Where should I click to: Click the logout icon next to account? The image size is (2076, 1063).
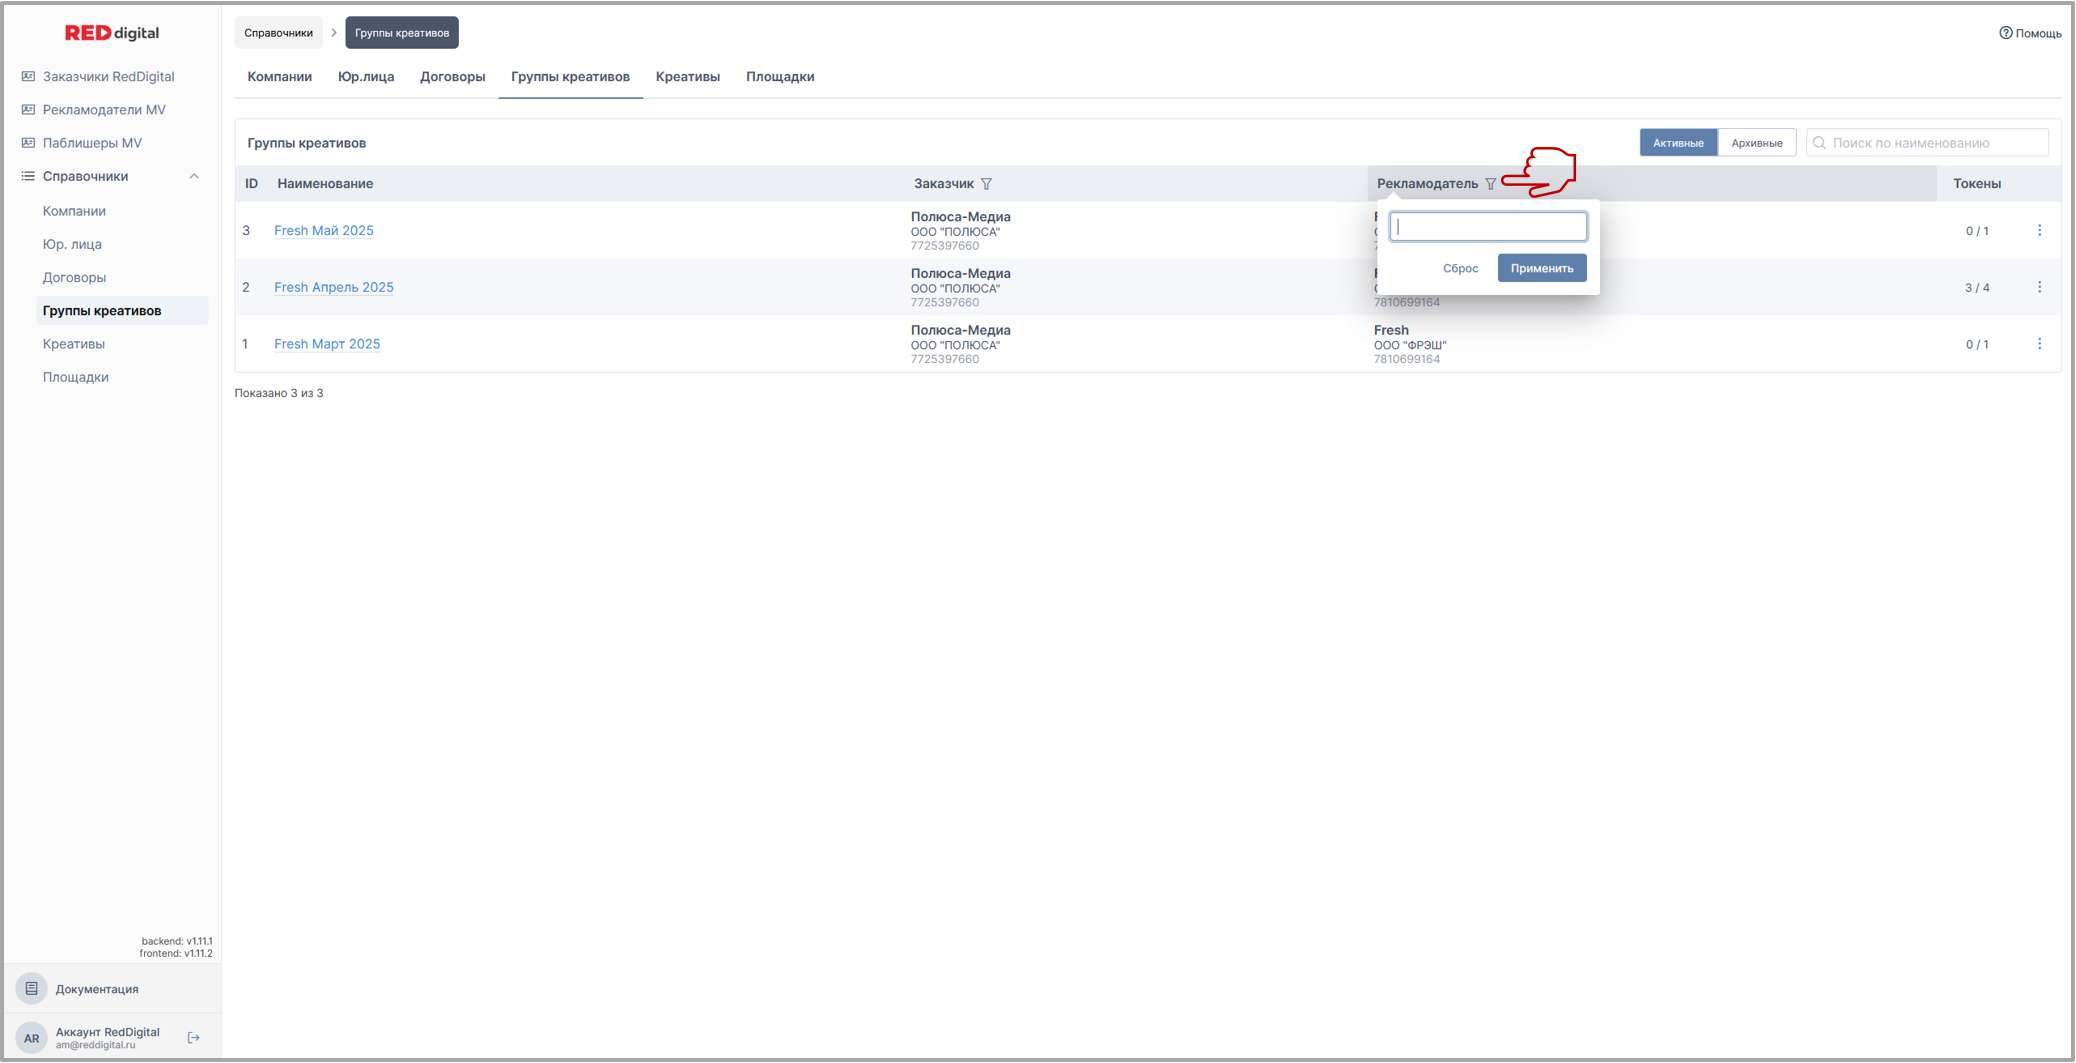coord(194,1038)
